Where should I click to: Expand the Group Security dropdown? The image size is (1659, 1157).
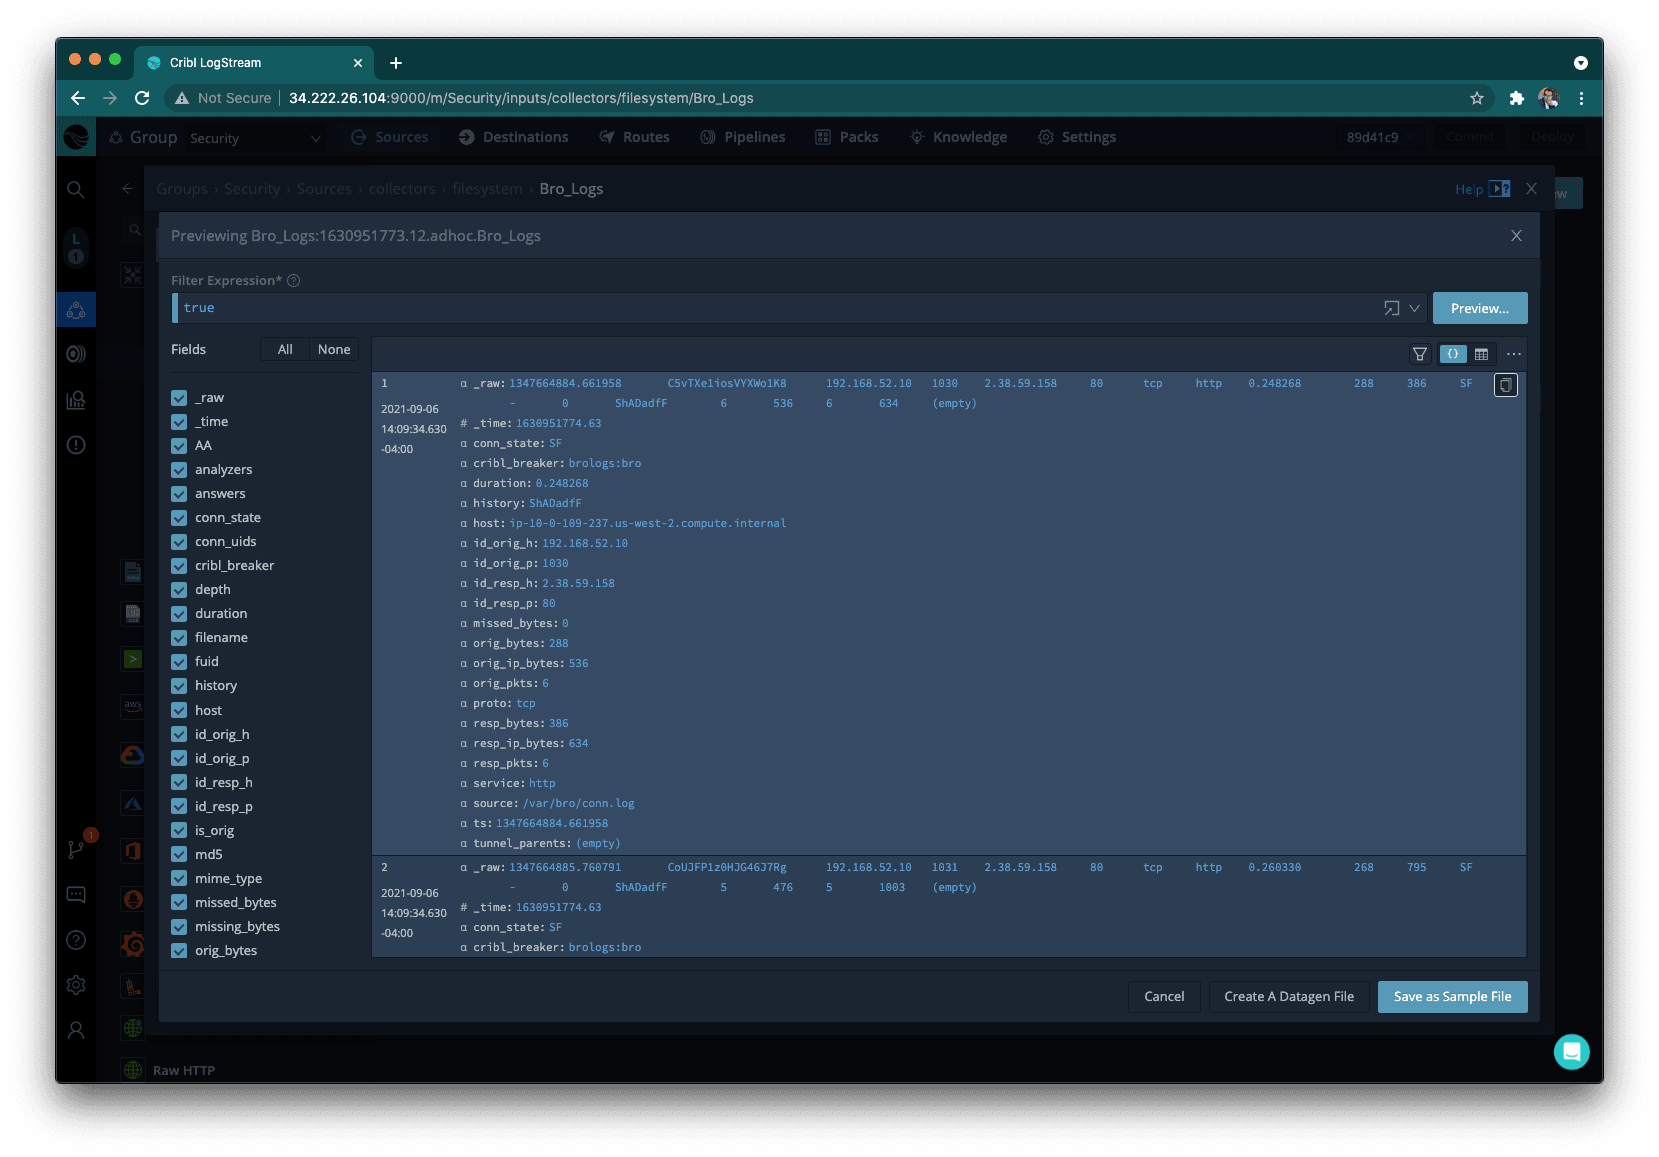pyautogui.click(x=255, y=138)
